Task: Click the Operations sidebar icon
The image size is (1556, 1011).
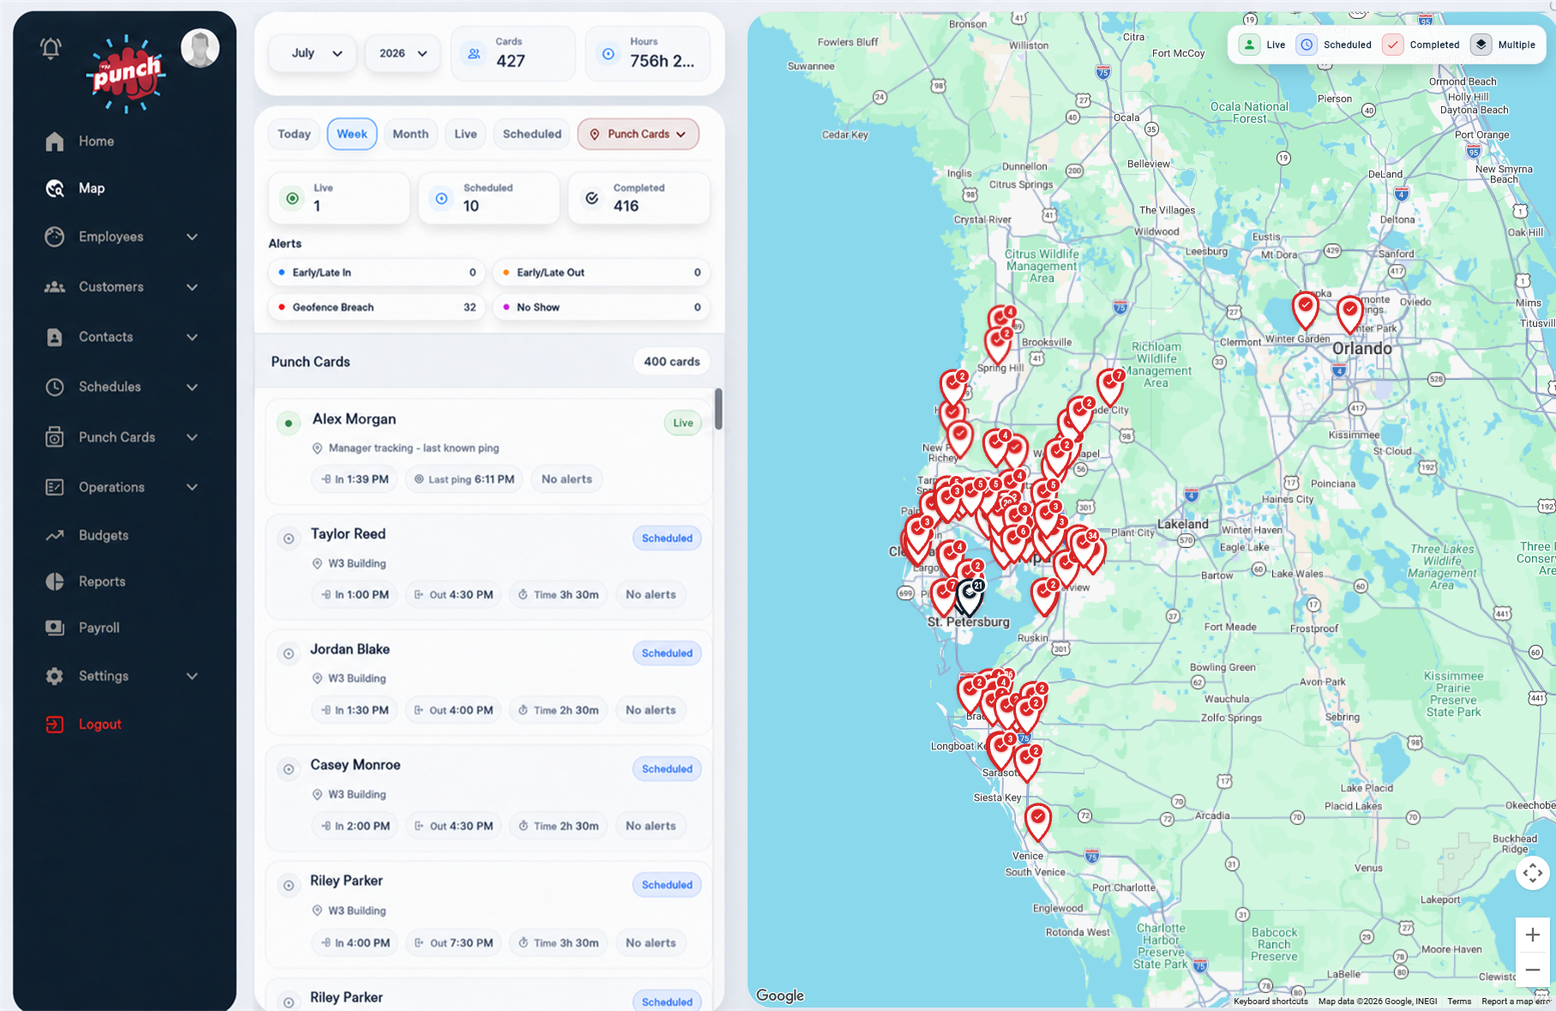Action: pos(55,487)
